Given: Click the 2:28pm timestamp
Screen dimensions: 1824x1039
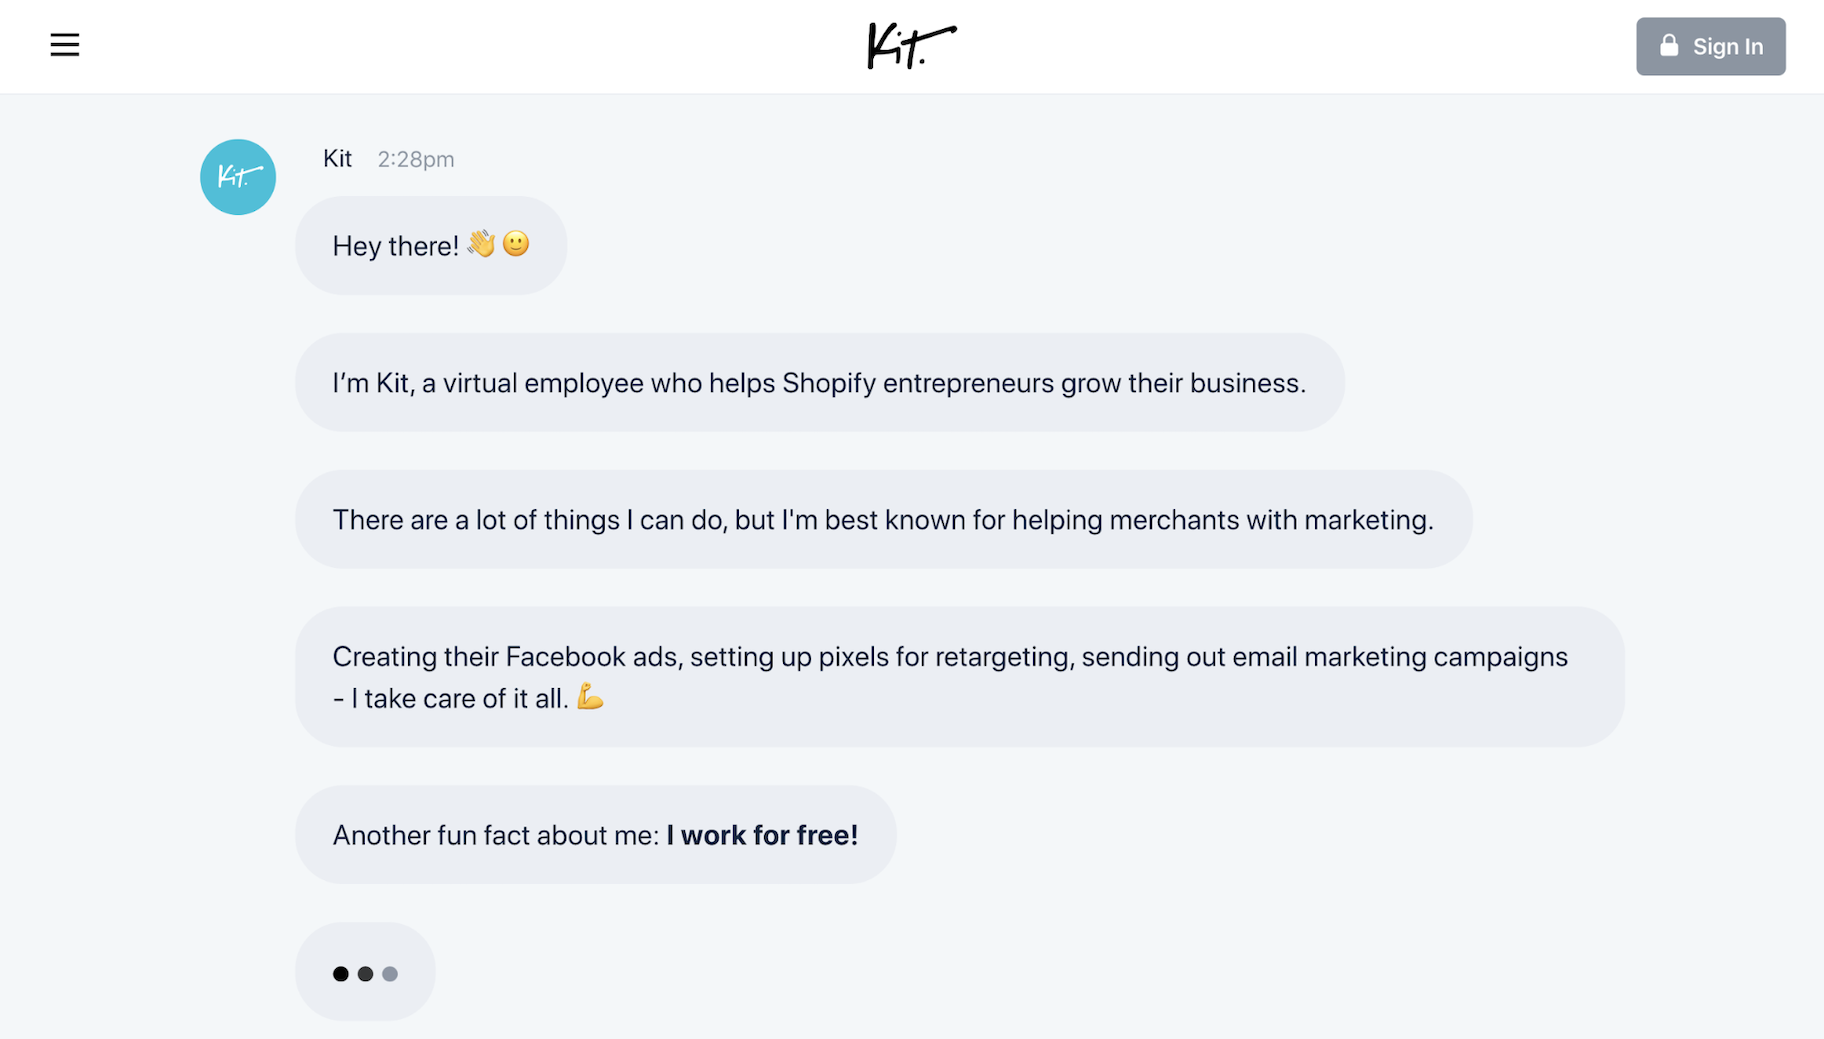Looking at the screenshot, I should tap(416, 160).
